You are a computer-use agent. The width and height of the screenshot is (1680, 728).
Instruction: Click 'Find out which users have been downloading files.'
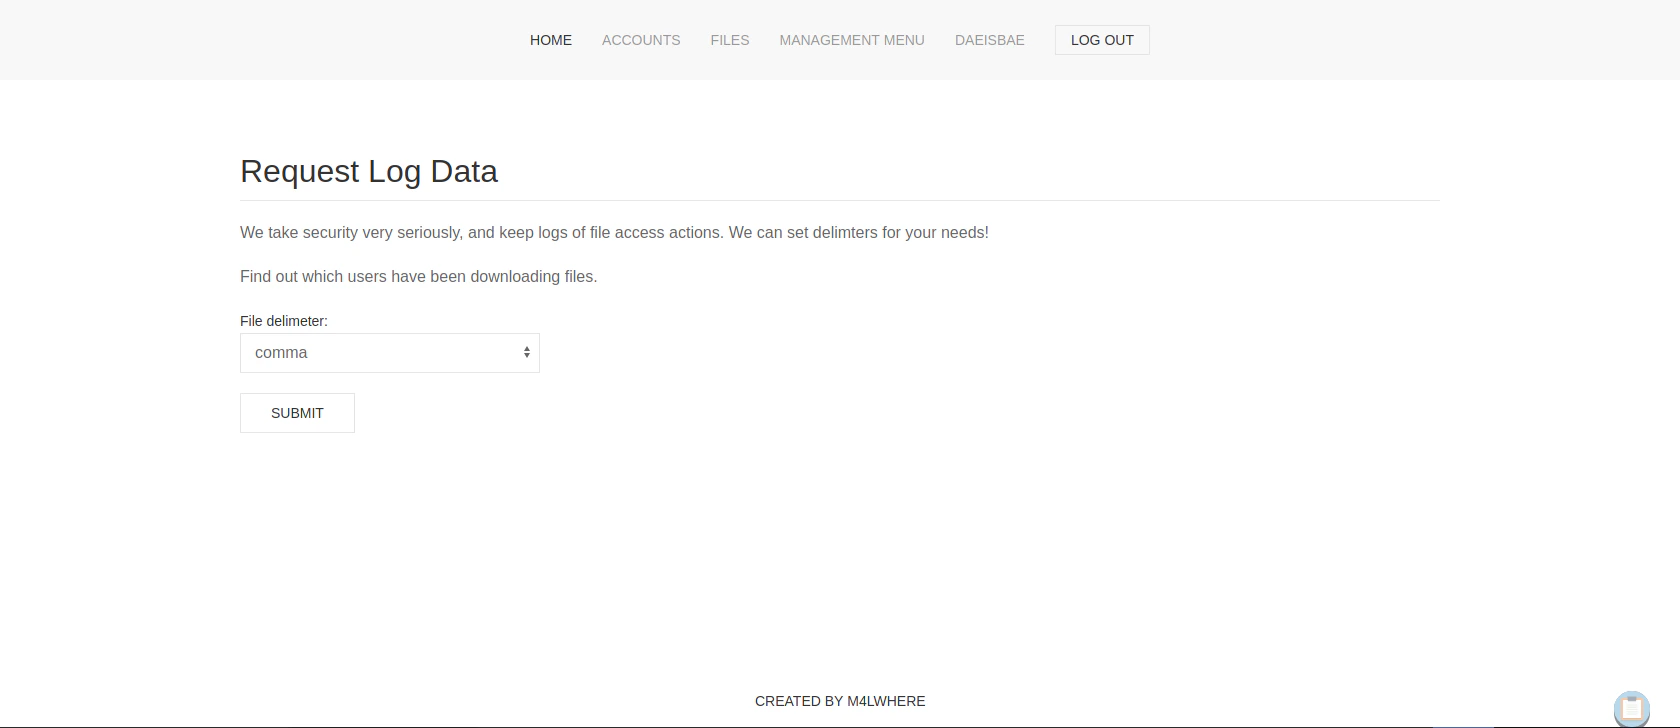418,276
